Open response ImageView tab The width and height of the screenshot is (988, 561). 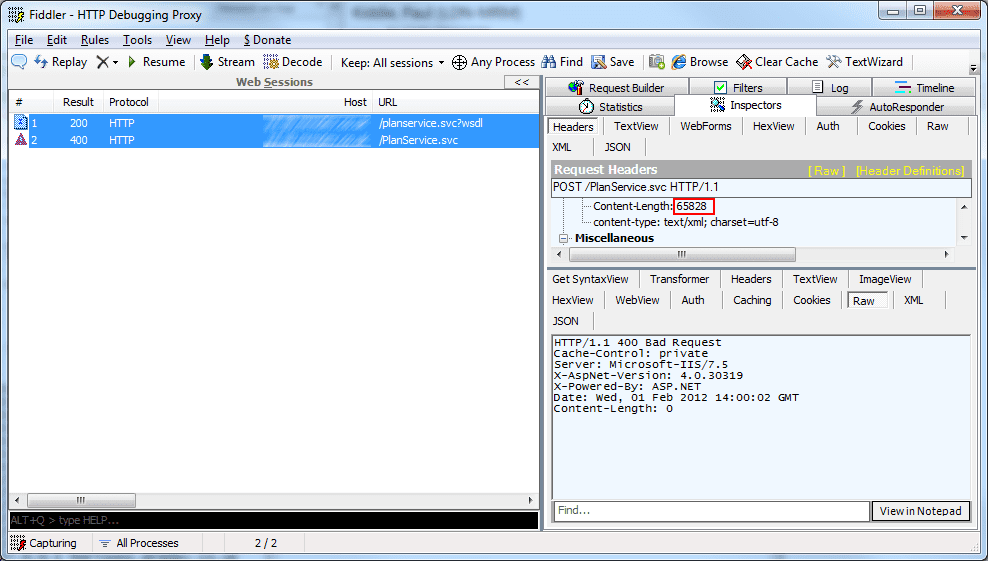pos(885,279)
